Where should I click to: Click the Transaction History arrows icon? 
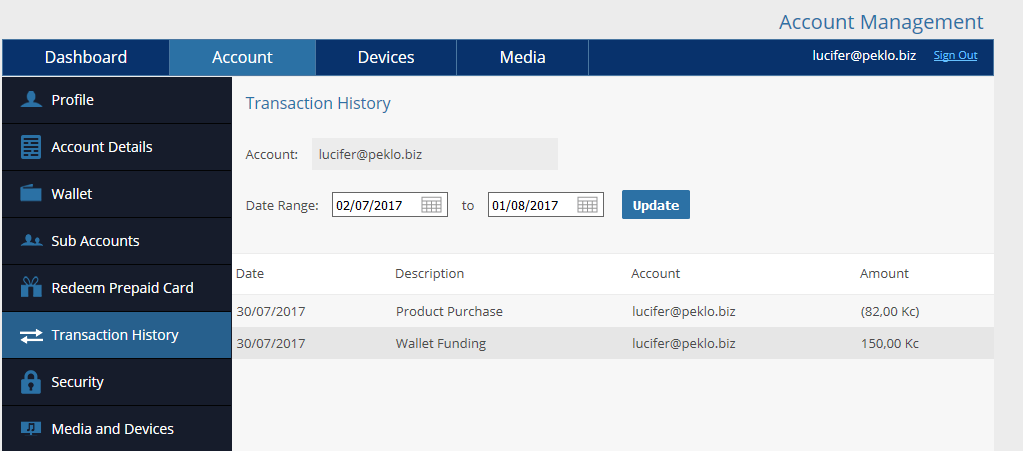pyautogui.click(x=31, y=335)
